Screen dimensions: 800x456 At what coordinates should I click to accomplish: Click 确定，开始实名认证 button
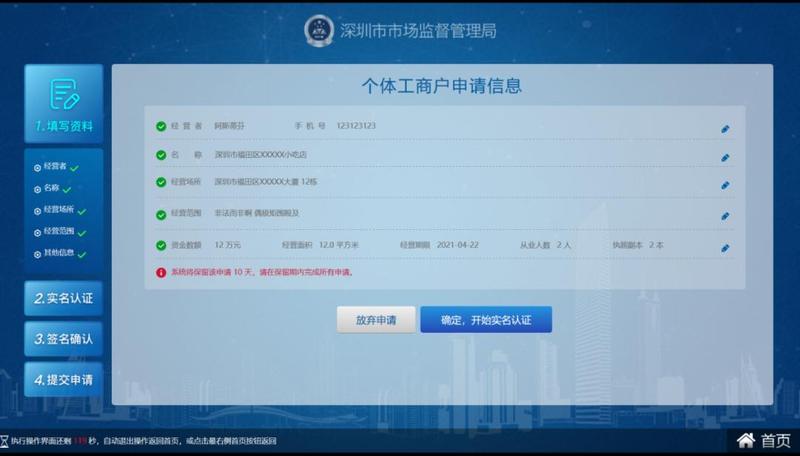485,320
